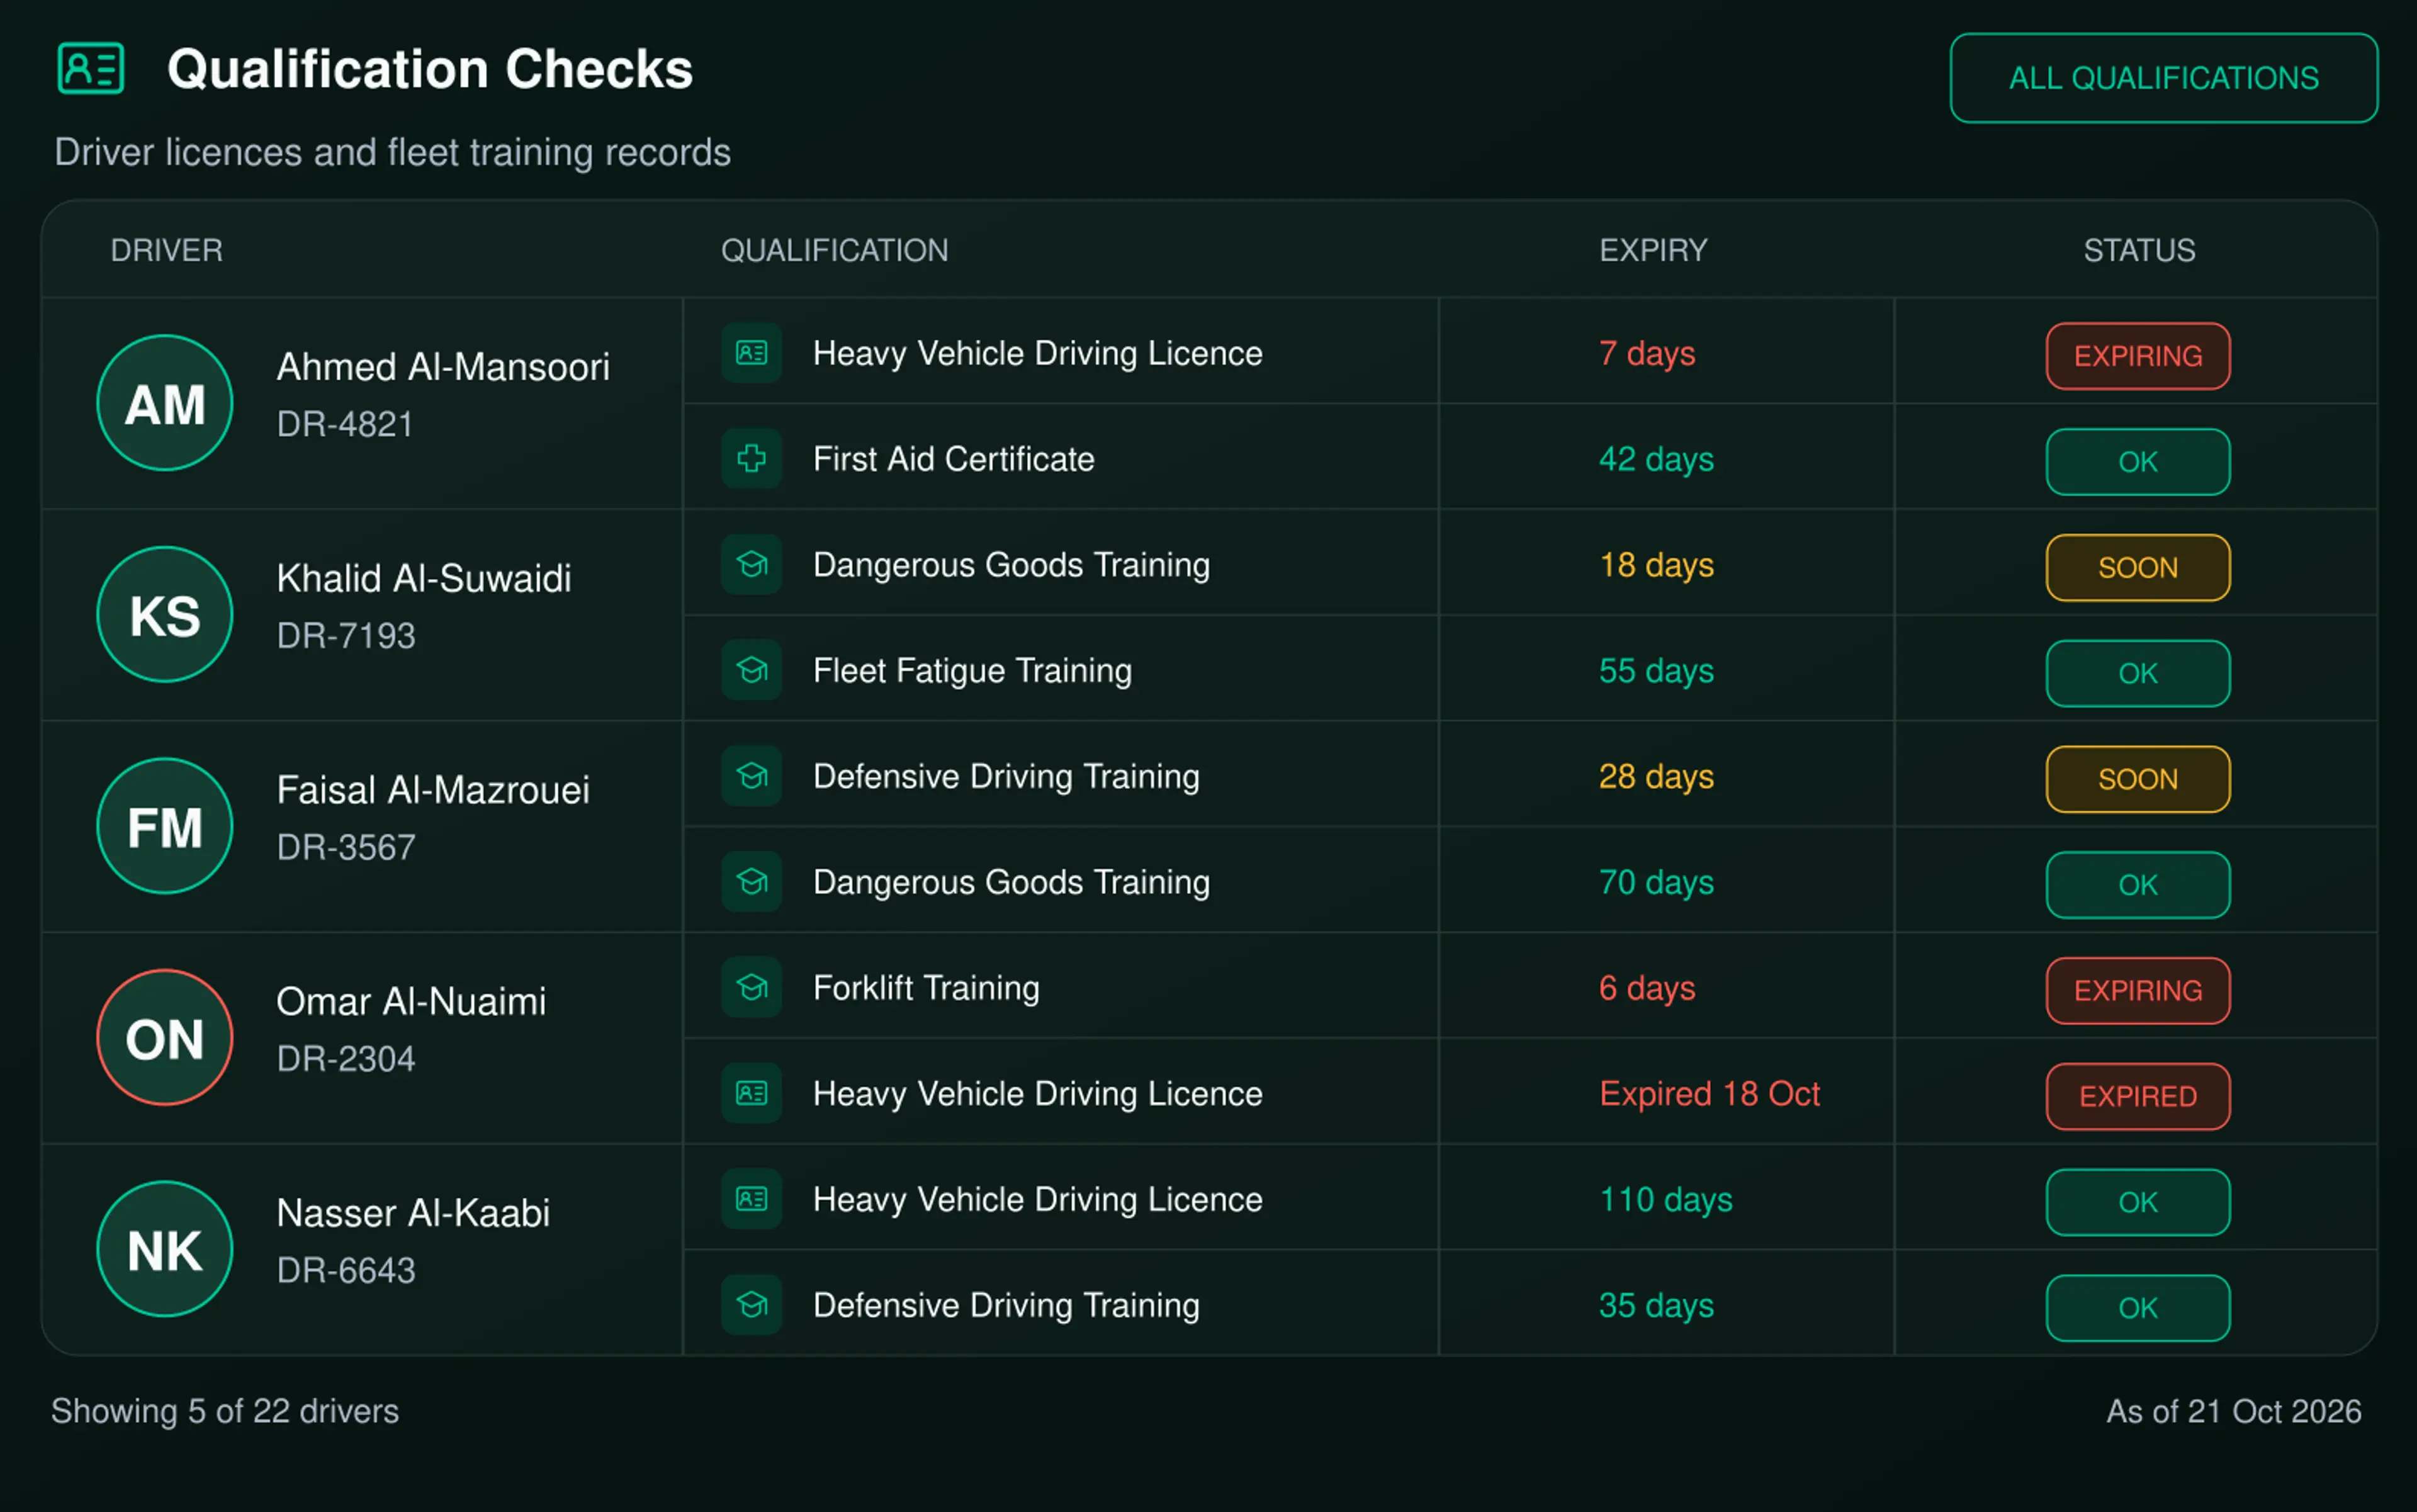Click the OK badge for First Aid Certificate

2138,462
